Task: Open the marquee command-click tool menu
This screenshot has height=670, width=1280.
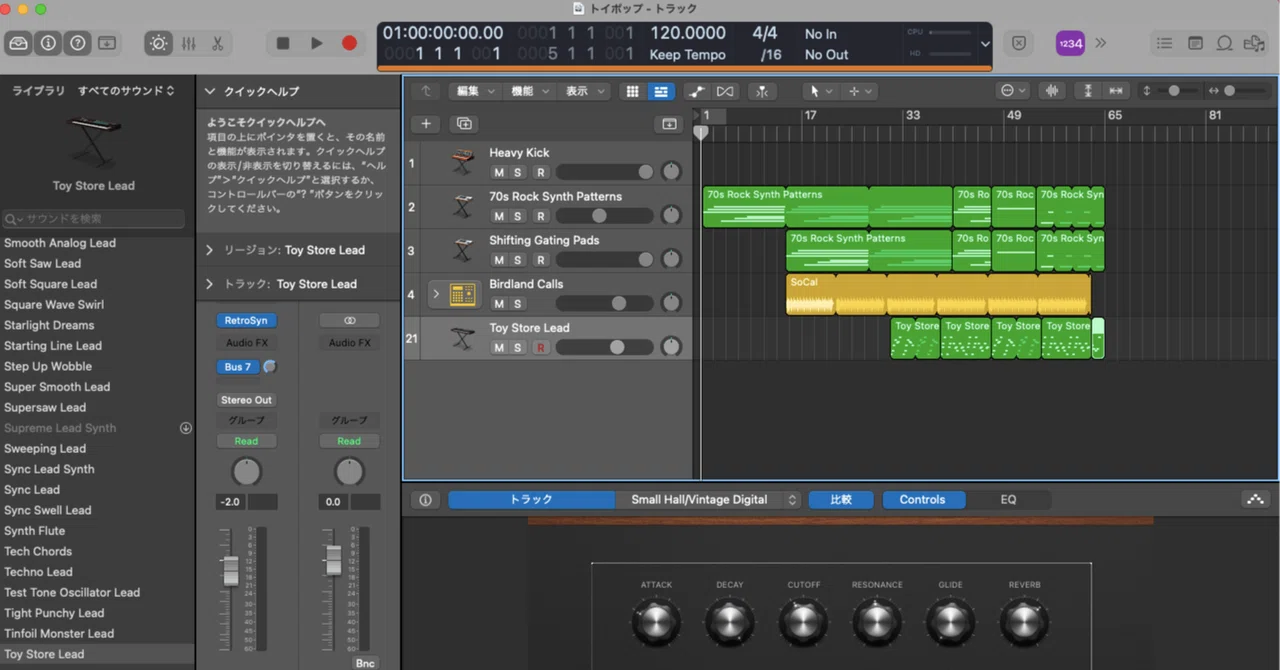Action: [x=859, y=91]
